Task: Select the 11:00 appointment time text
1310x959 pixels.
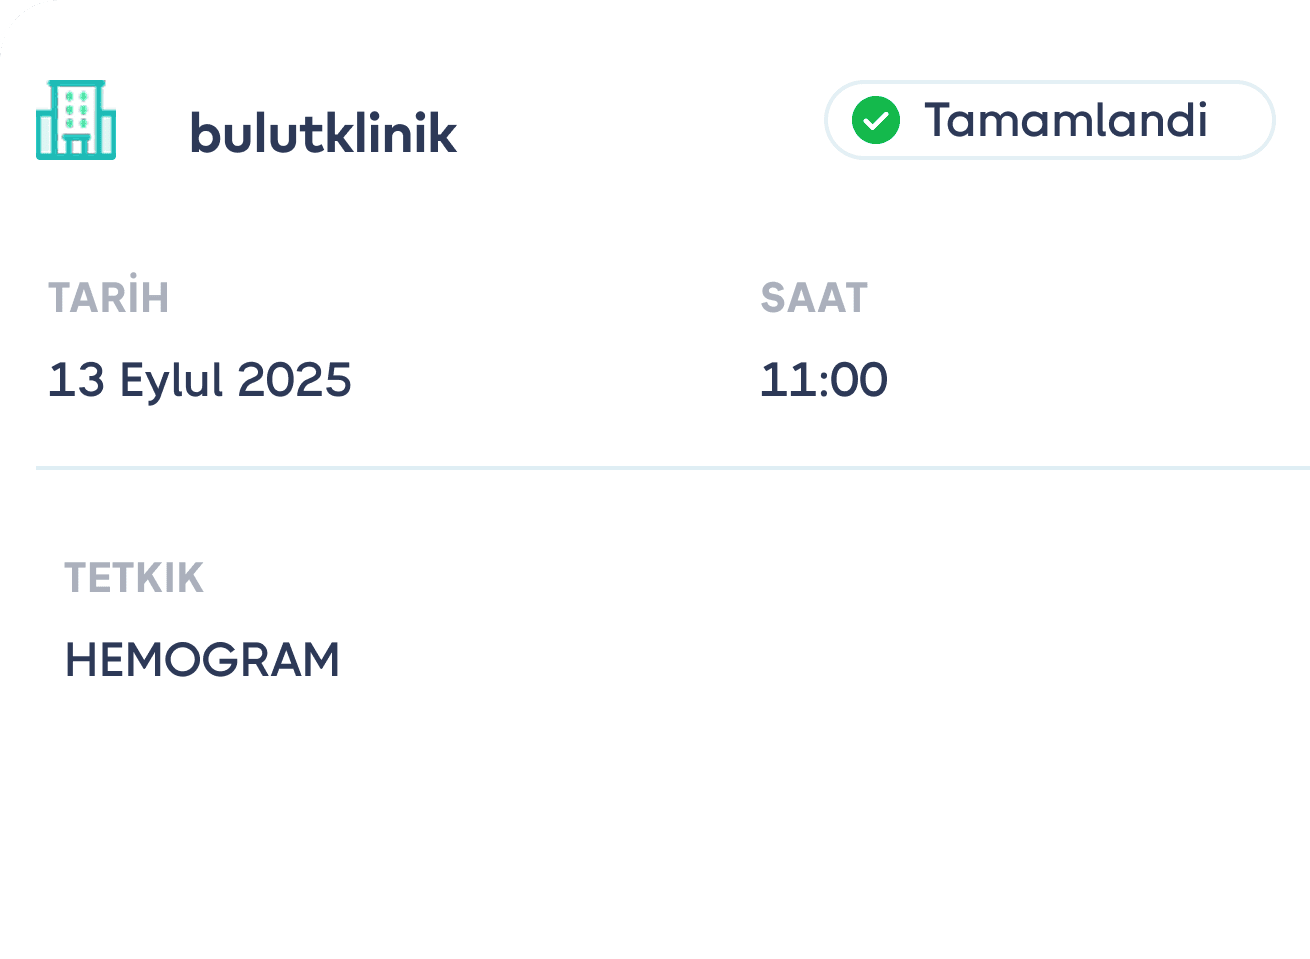Action: [x=824, y=379]
